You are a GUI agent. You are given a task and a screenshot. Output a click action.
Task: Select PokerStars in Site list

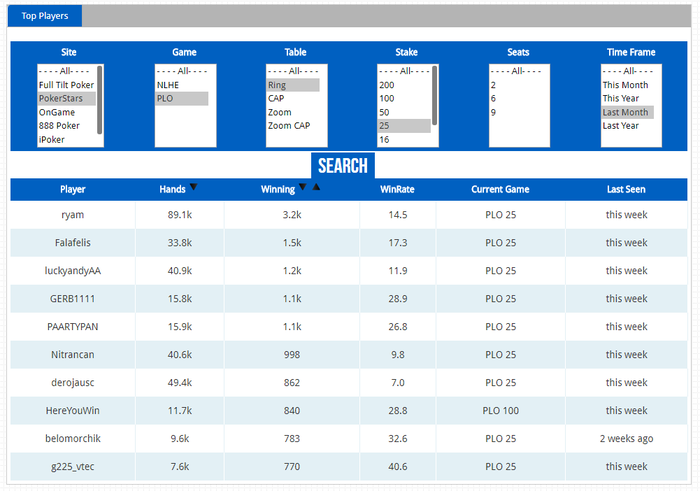click(67, 98)
